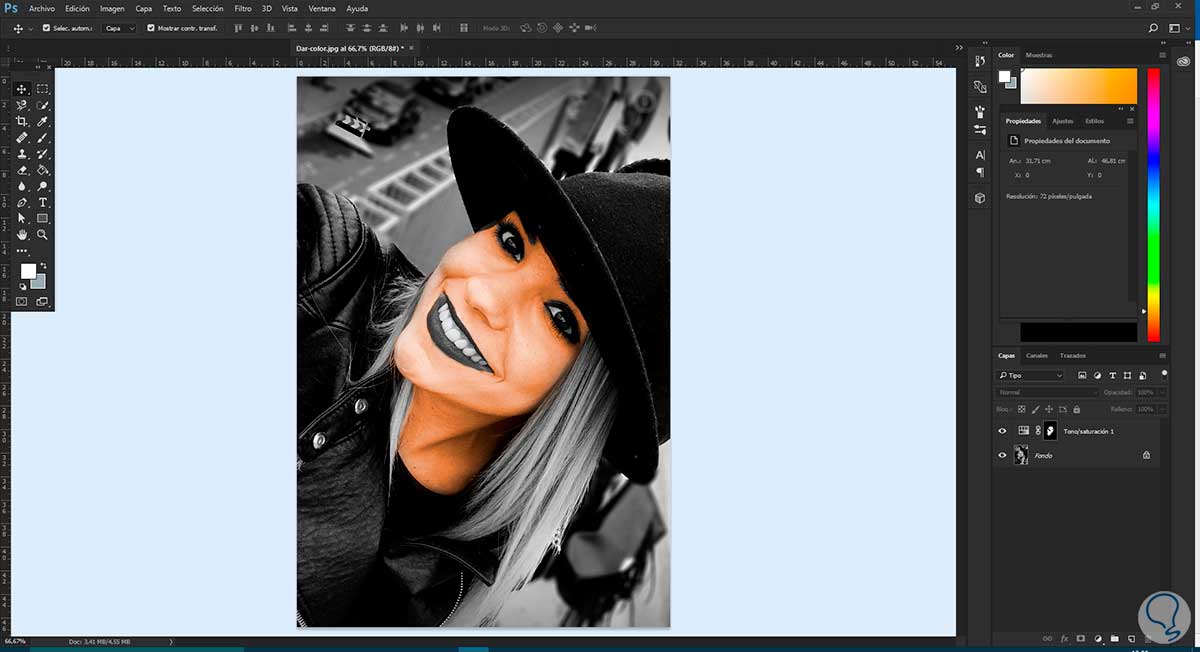The height and width of the screenshot is (652, 1200).
Task: Click the layer style fx icon
Action: 1064,637
